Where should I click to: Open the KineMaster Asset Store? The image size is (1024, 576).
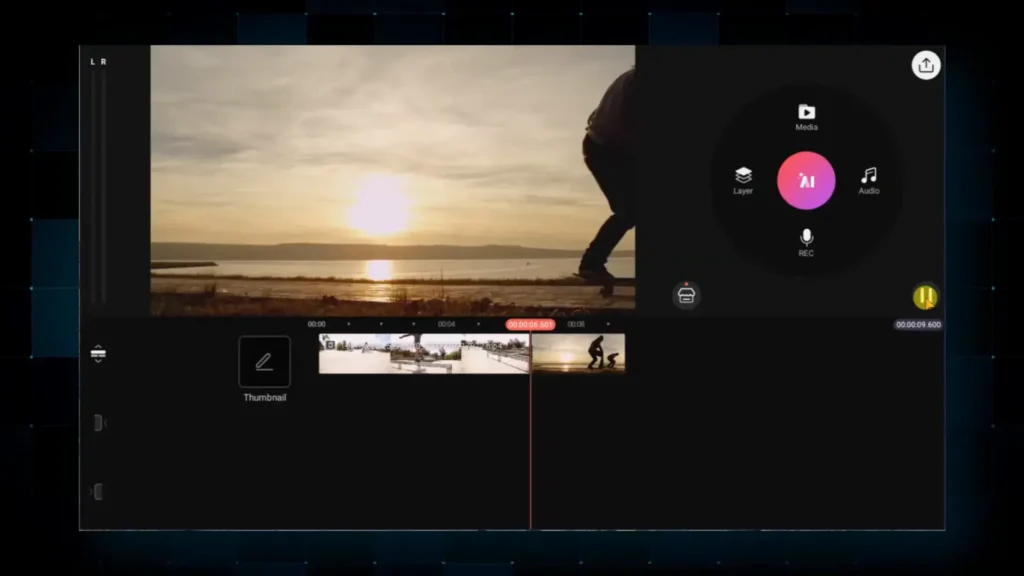click(x=686, y=296)
